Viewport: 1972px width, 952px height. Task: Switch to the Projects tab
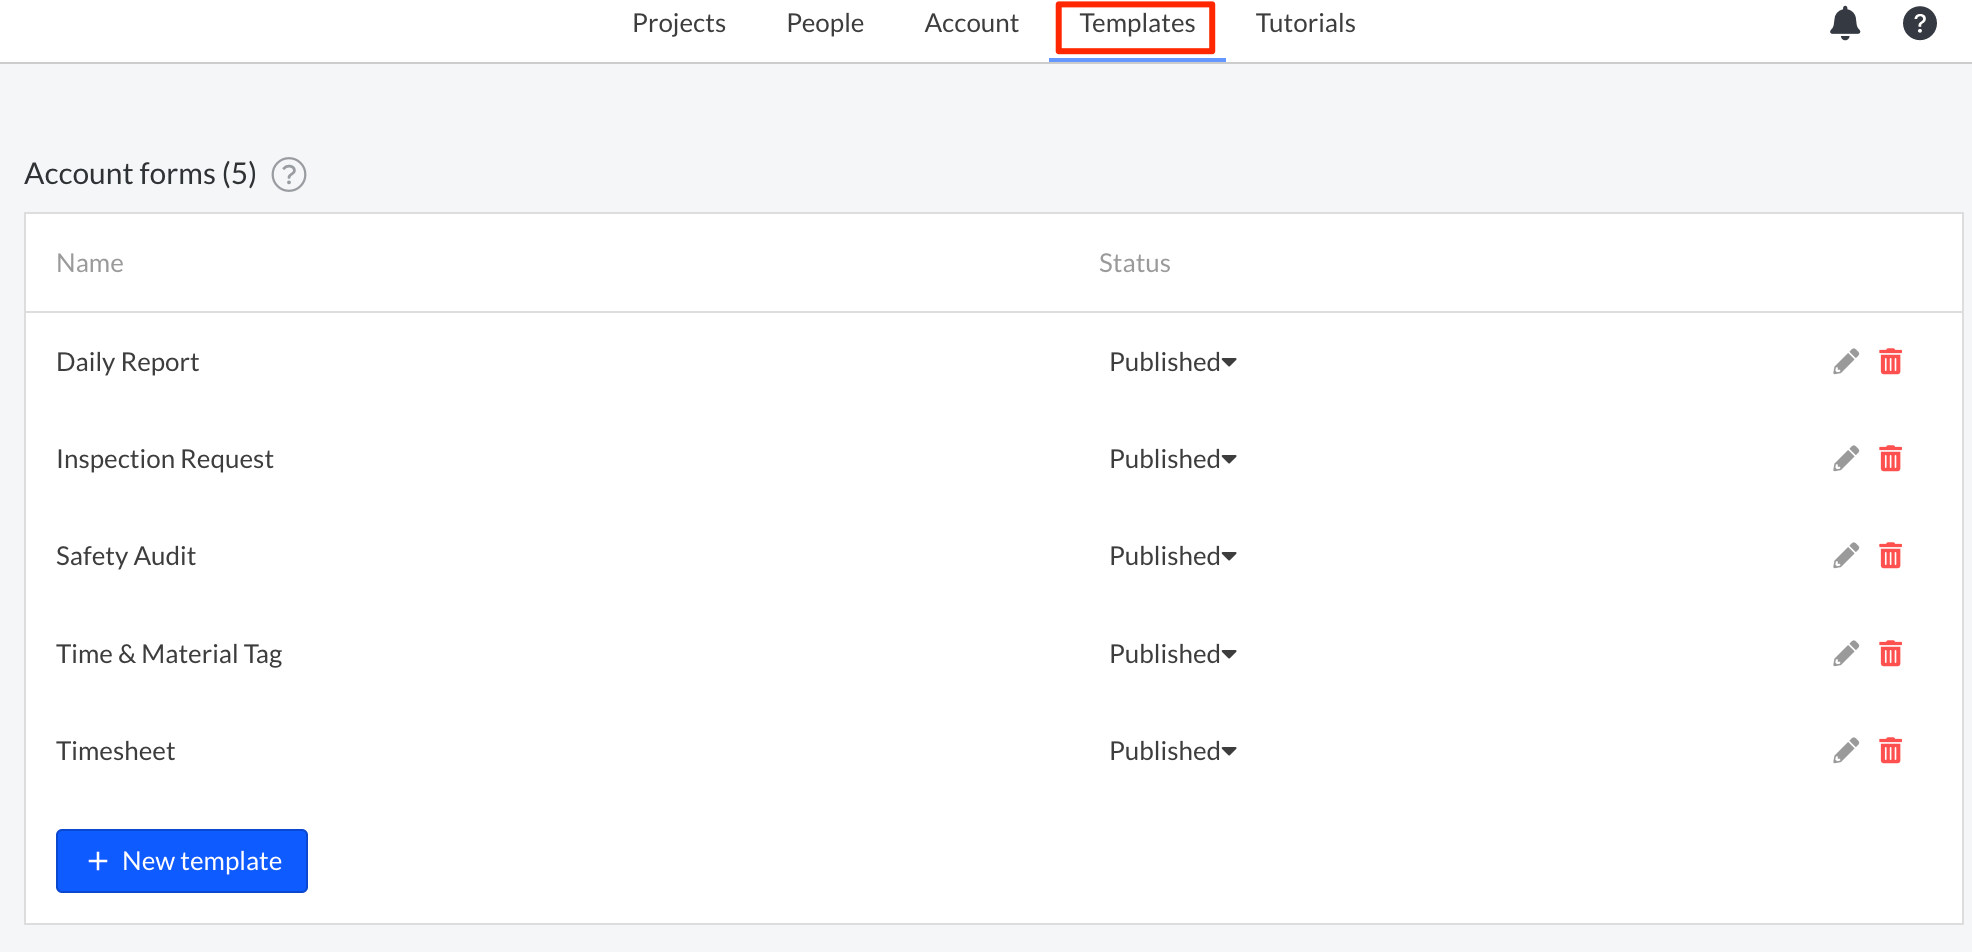678,22
